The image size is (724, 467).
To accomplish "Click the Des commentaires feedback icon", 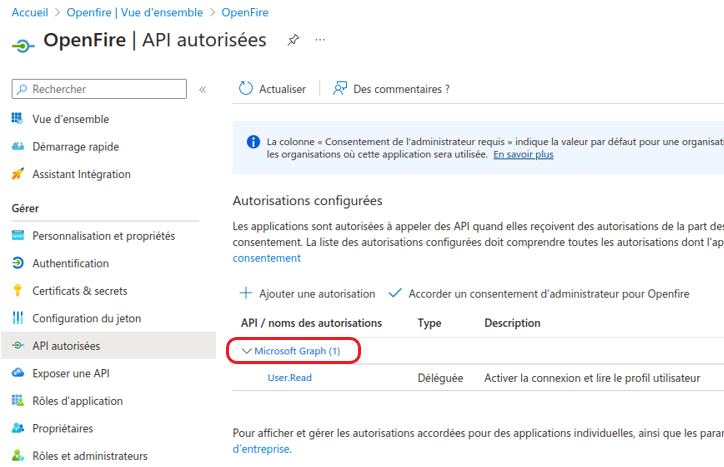I will coord(340,88).
